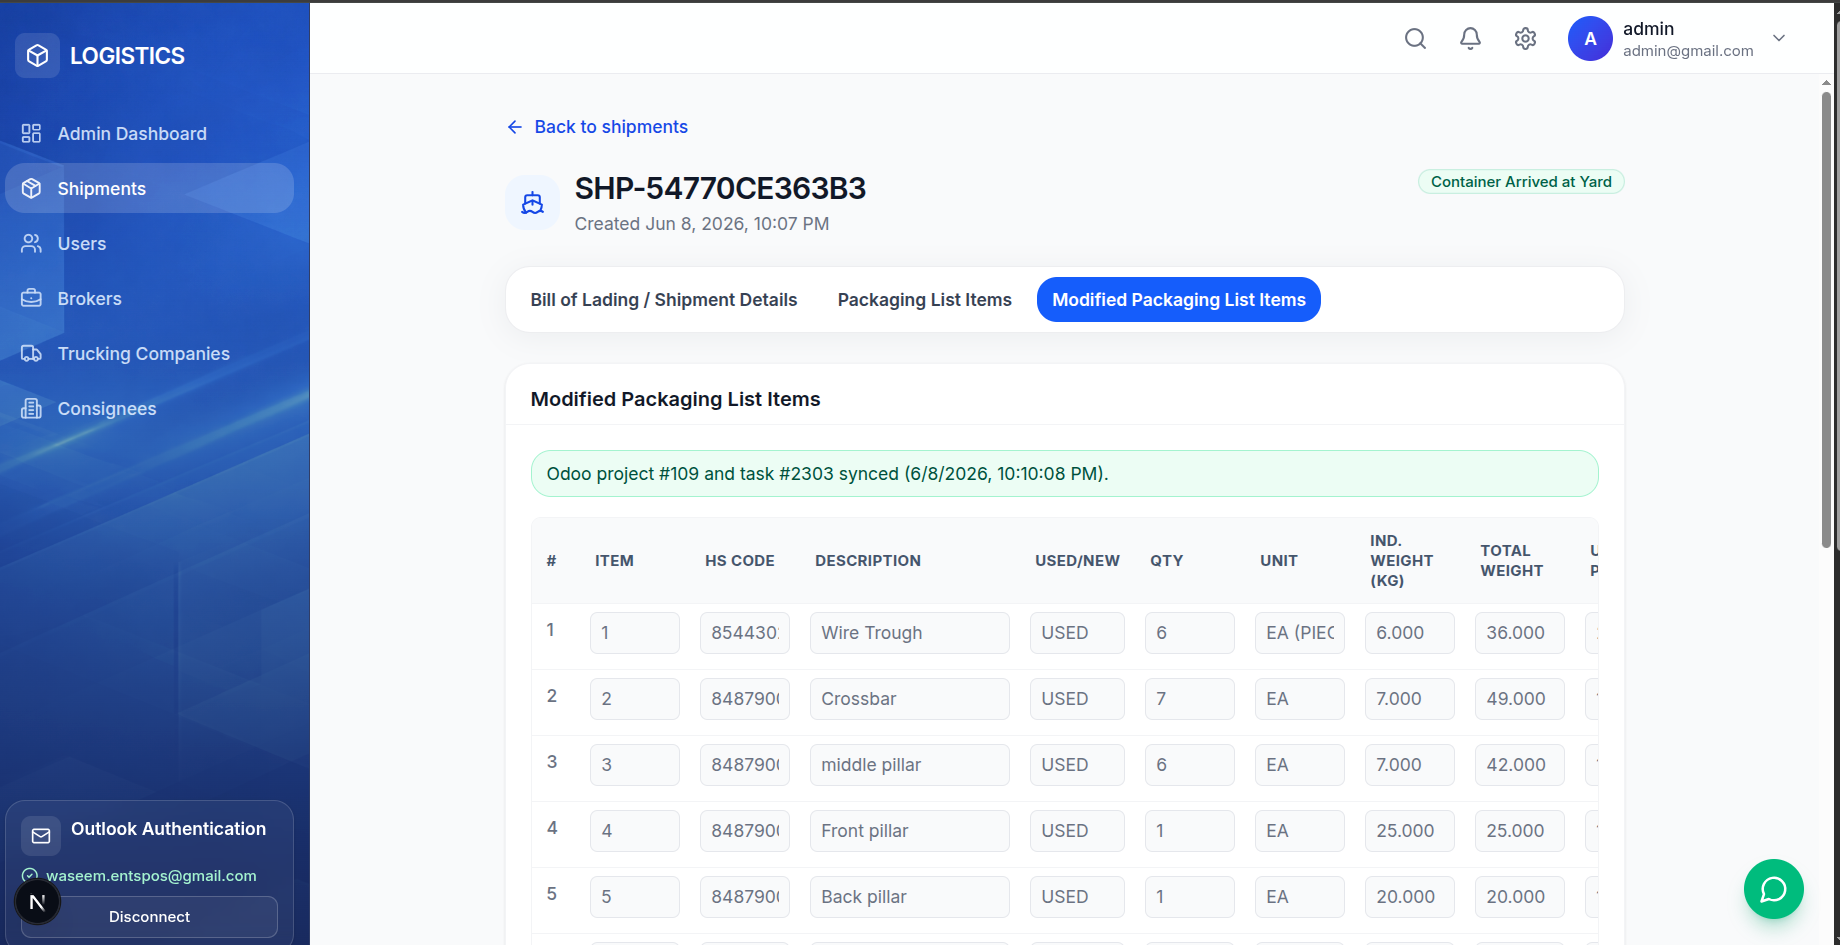Open the green chat bubble widget
This screenshot has height=945, width=1840.
click(1773, 889)
